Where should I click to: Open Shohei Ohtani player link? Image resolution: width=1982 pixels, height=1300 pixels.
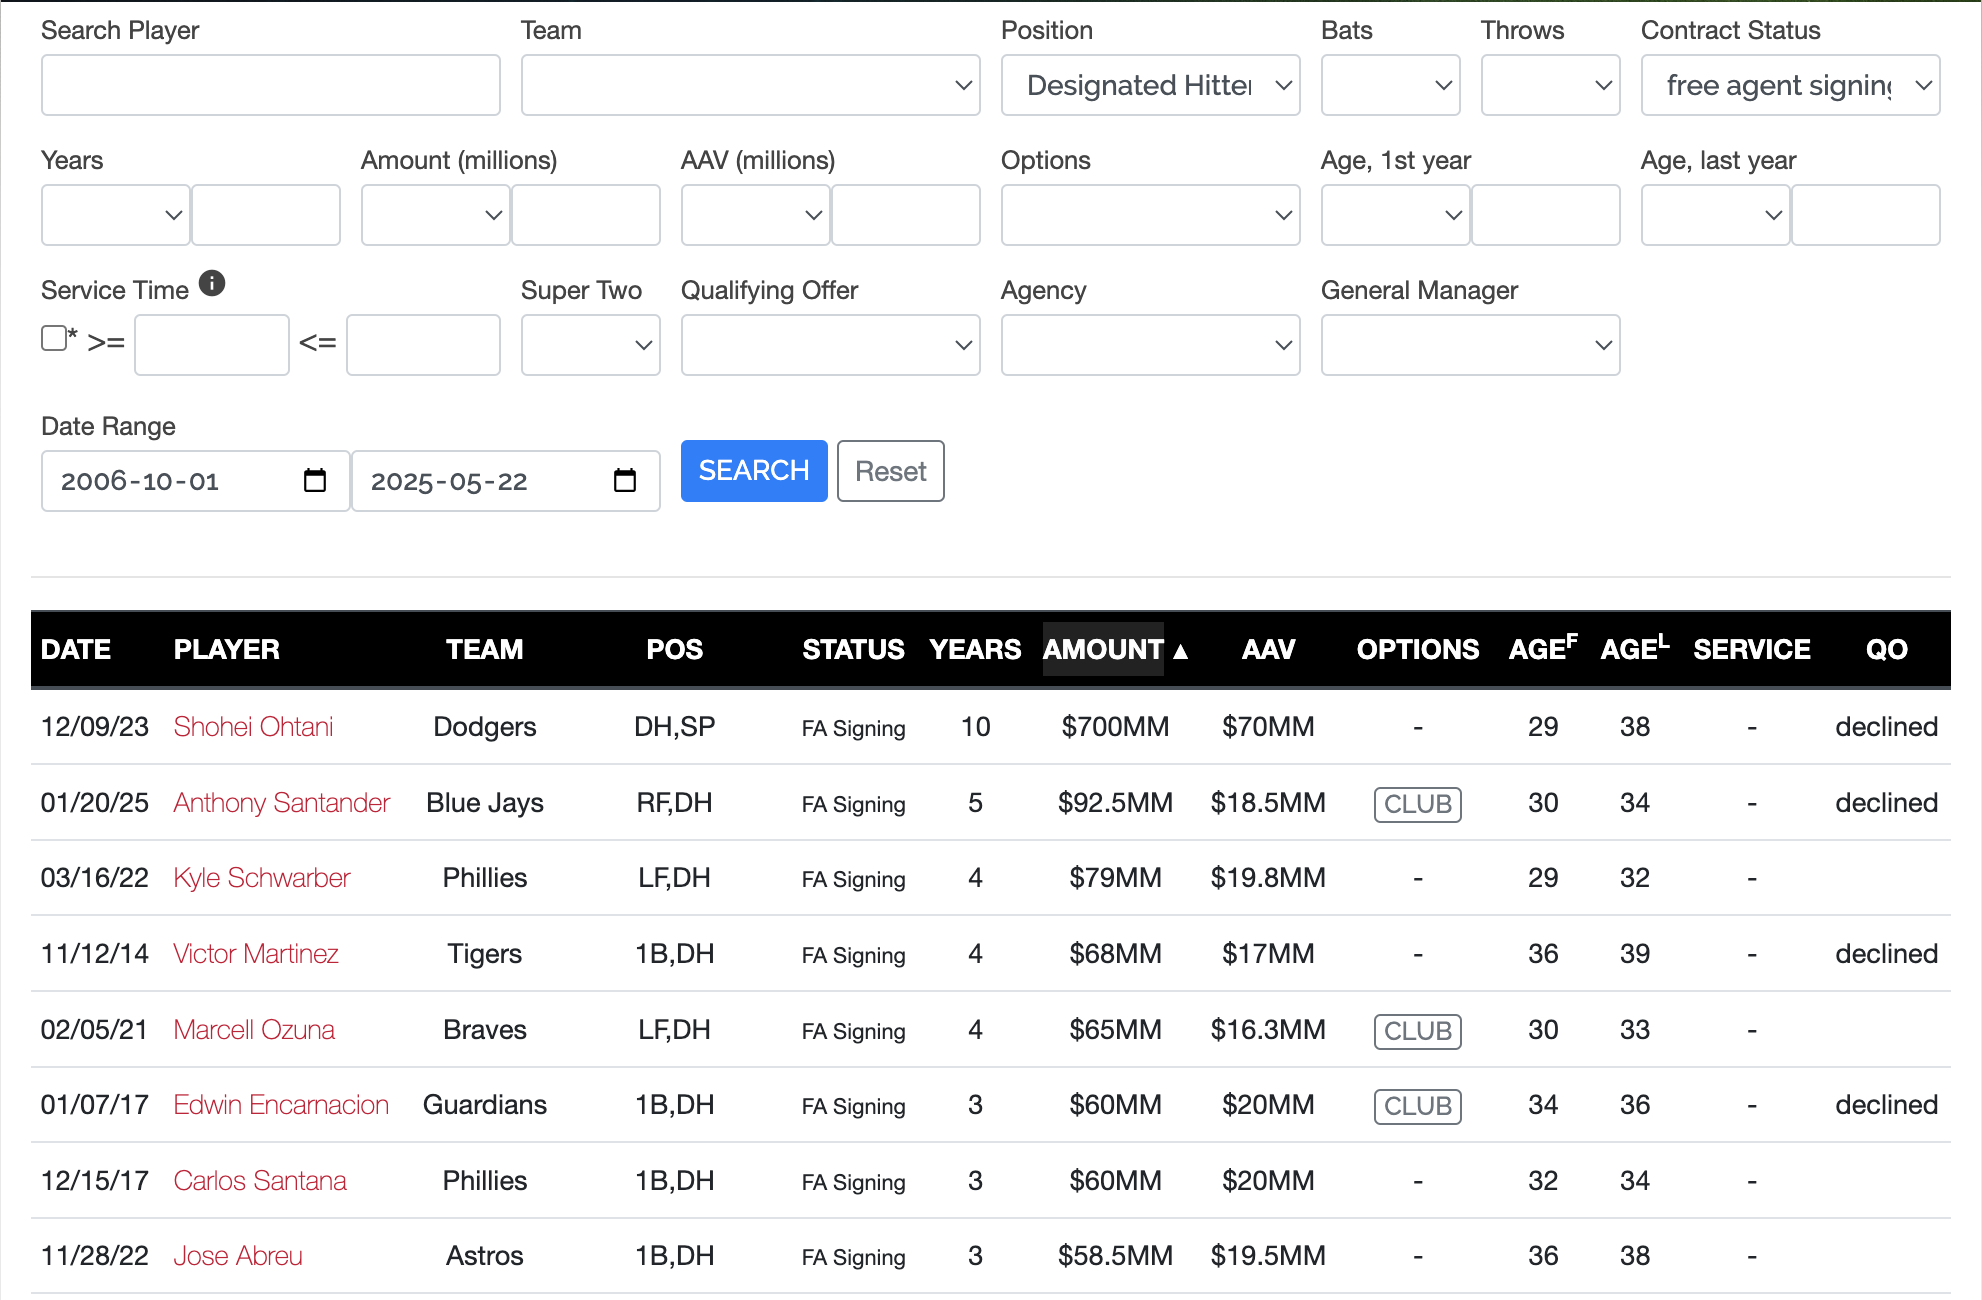click(x=253, y=727)
